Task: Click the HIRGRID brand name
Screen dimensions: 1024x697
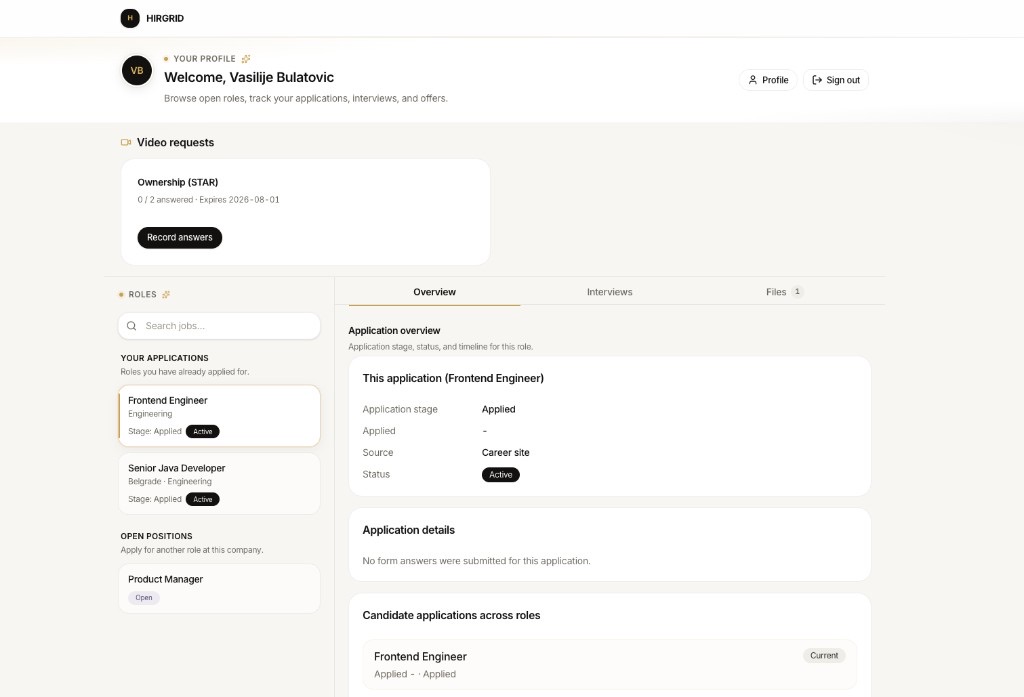Action: (x=165, y=18)
